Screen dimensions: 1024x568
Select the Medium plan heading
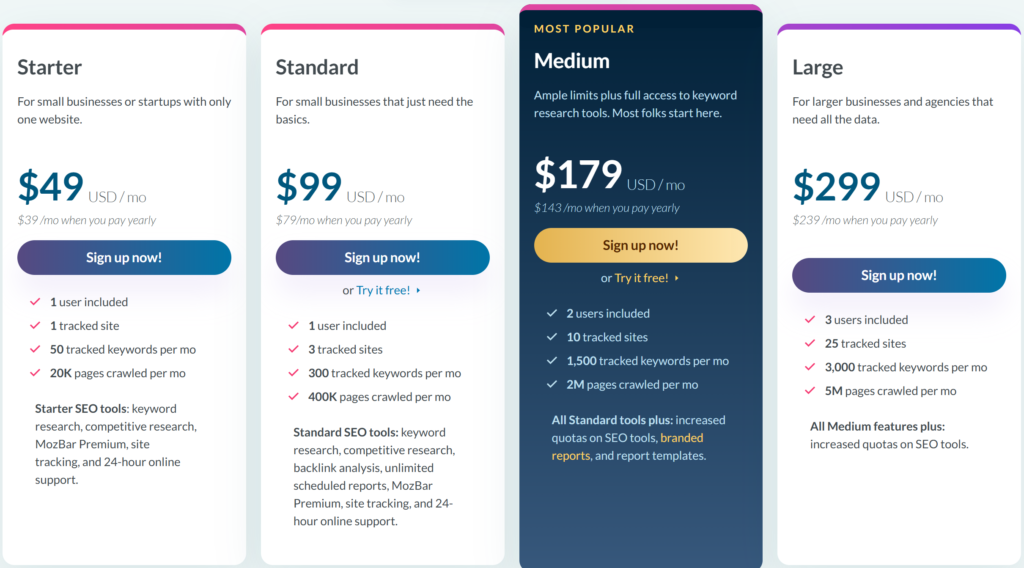(571, 61)
